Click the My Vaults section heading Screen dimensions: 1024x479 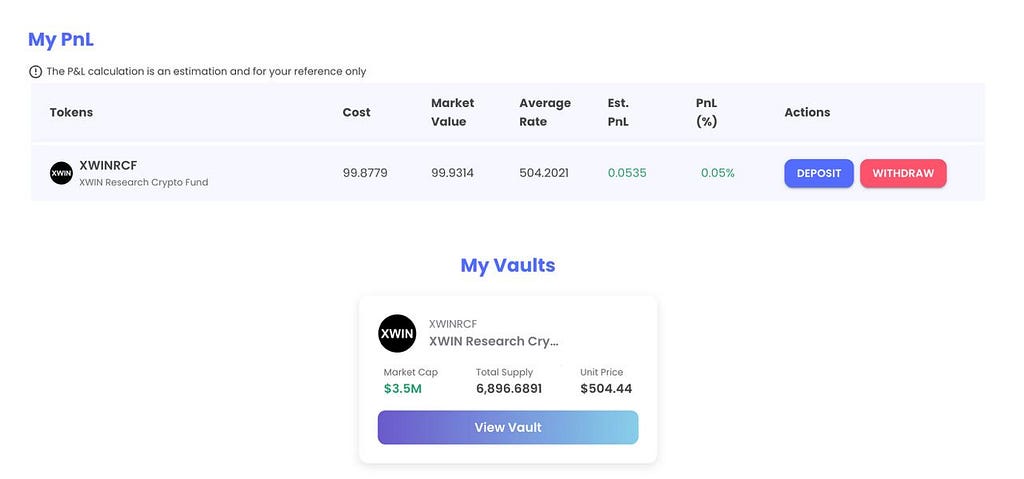[x=507, y=265]
